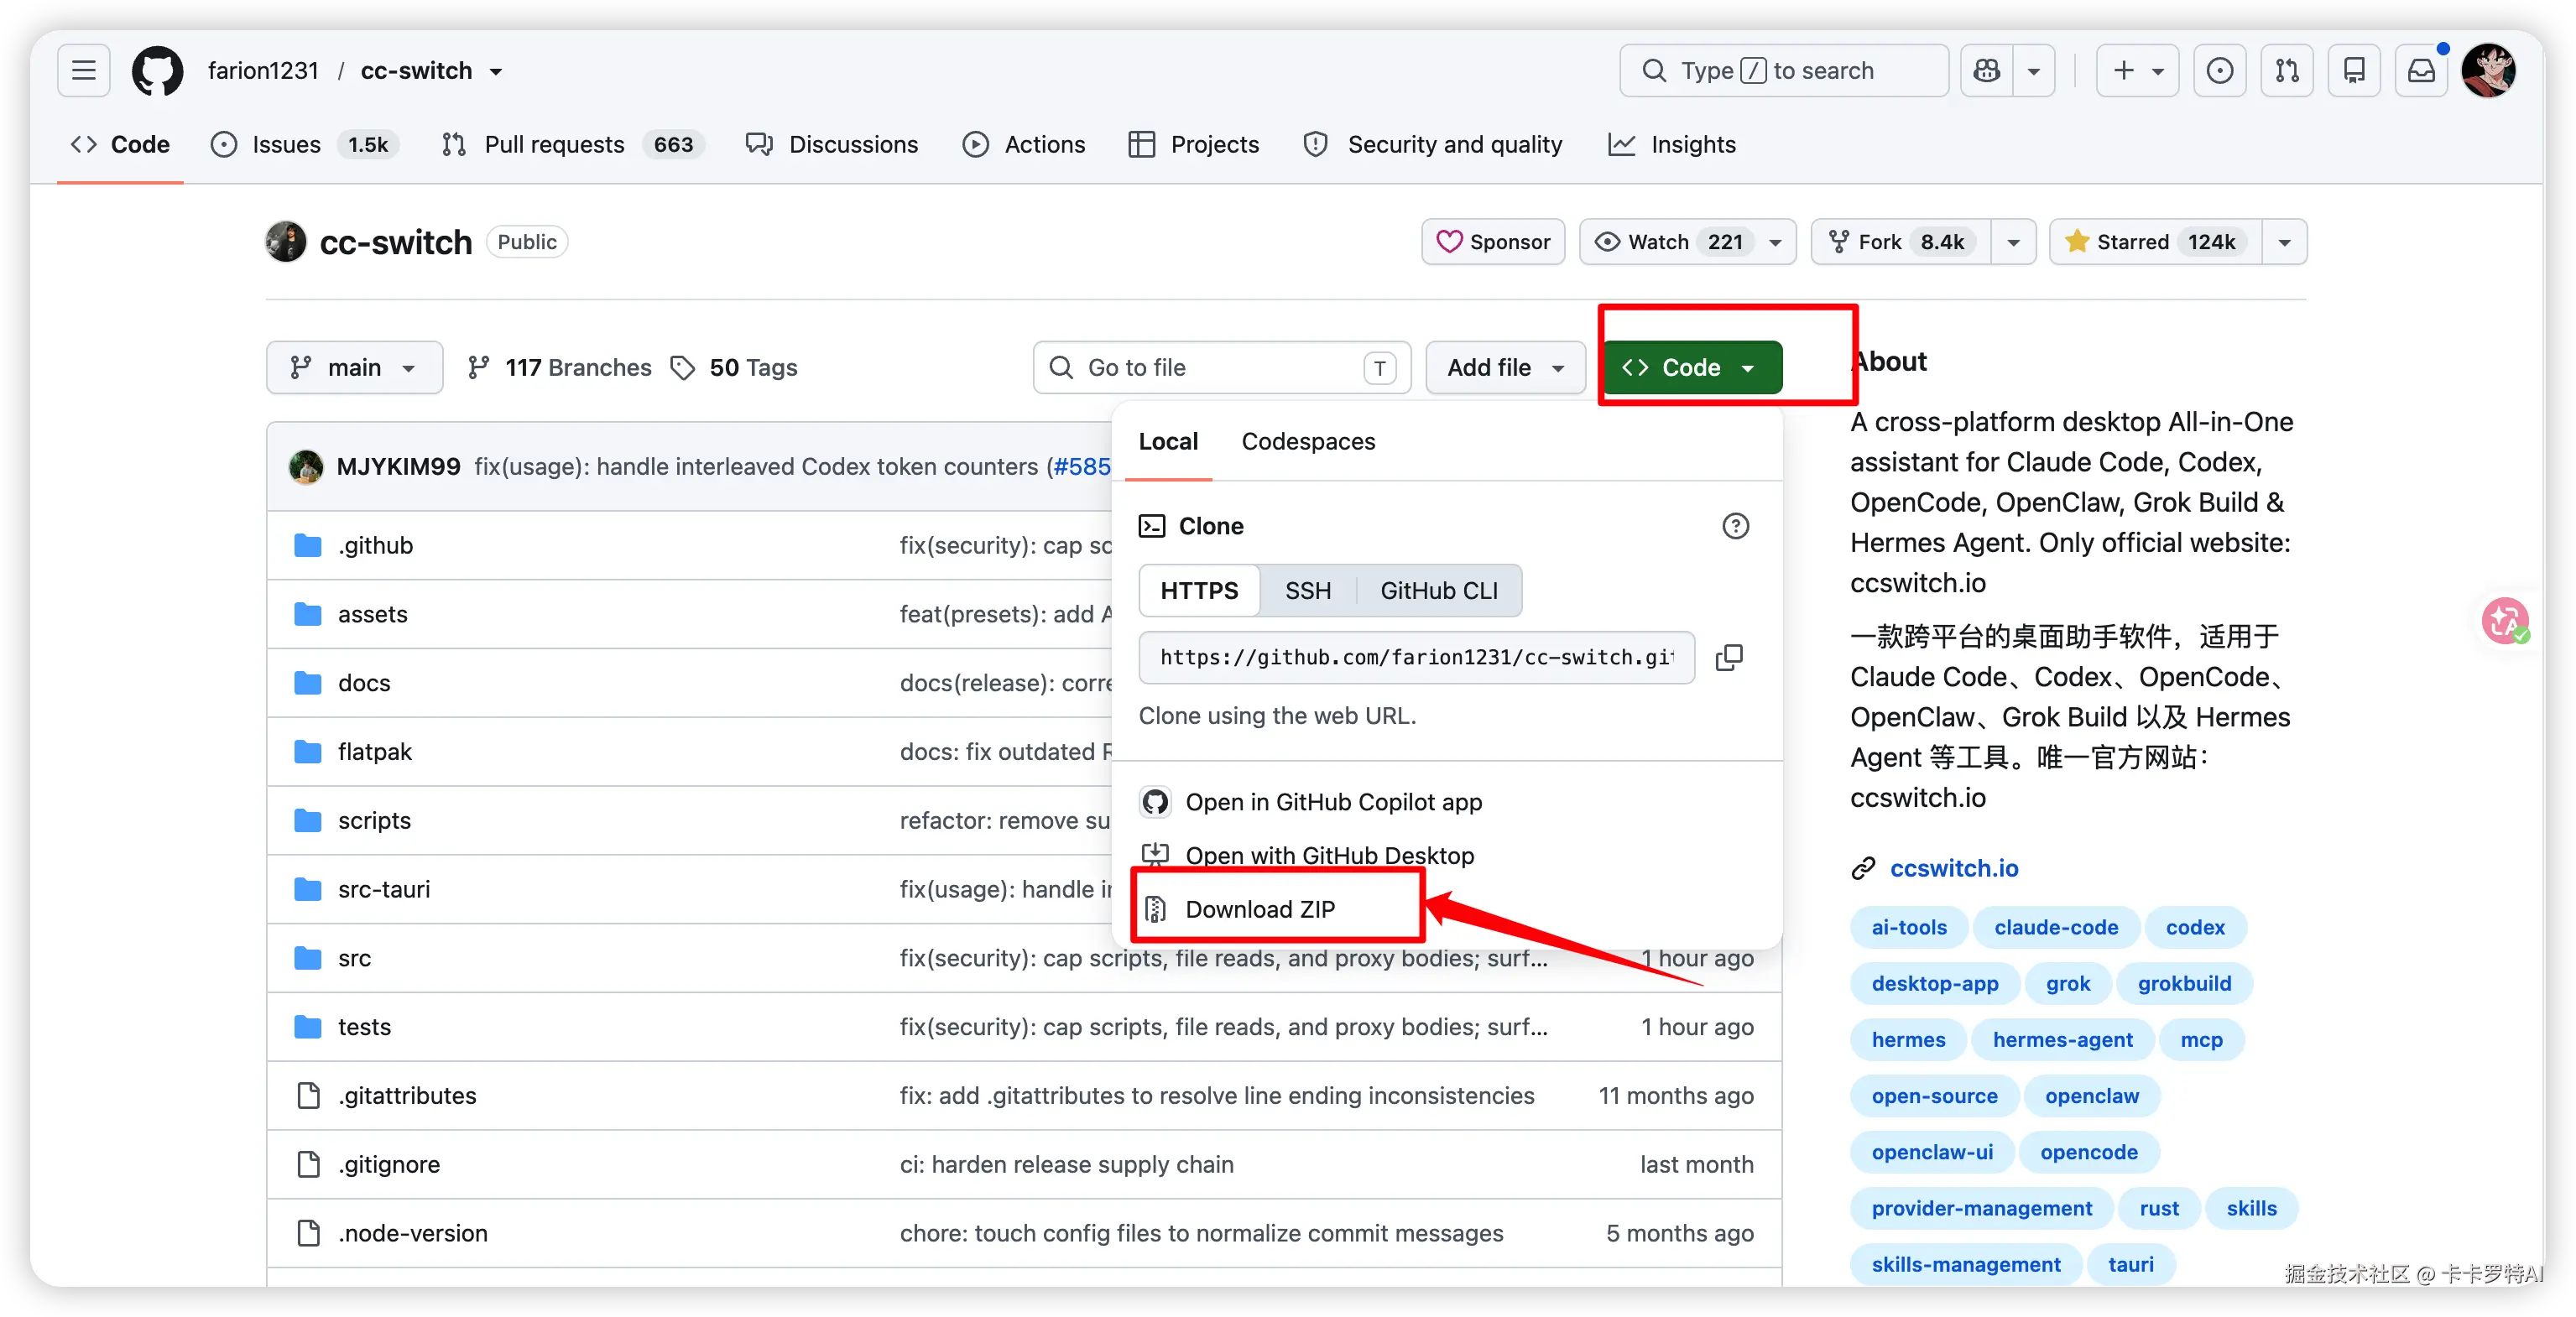Click the Sponsor heart button
Viewport: 2576px width, 1317px height.
click(x=1494, y=242)
